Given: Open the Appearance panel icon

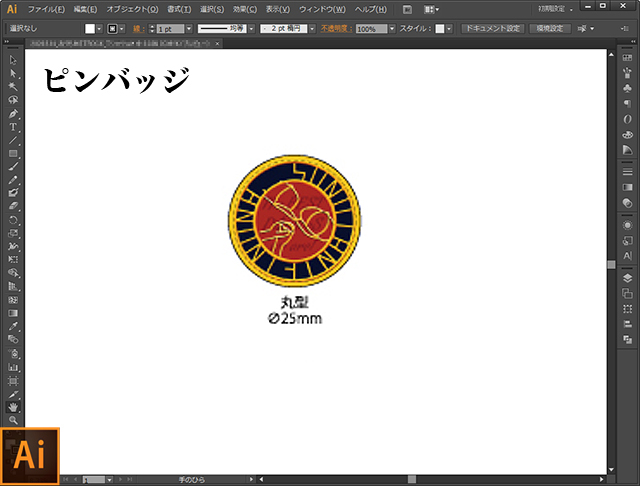Looking at the screenshot, I should coord(627,225).
